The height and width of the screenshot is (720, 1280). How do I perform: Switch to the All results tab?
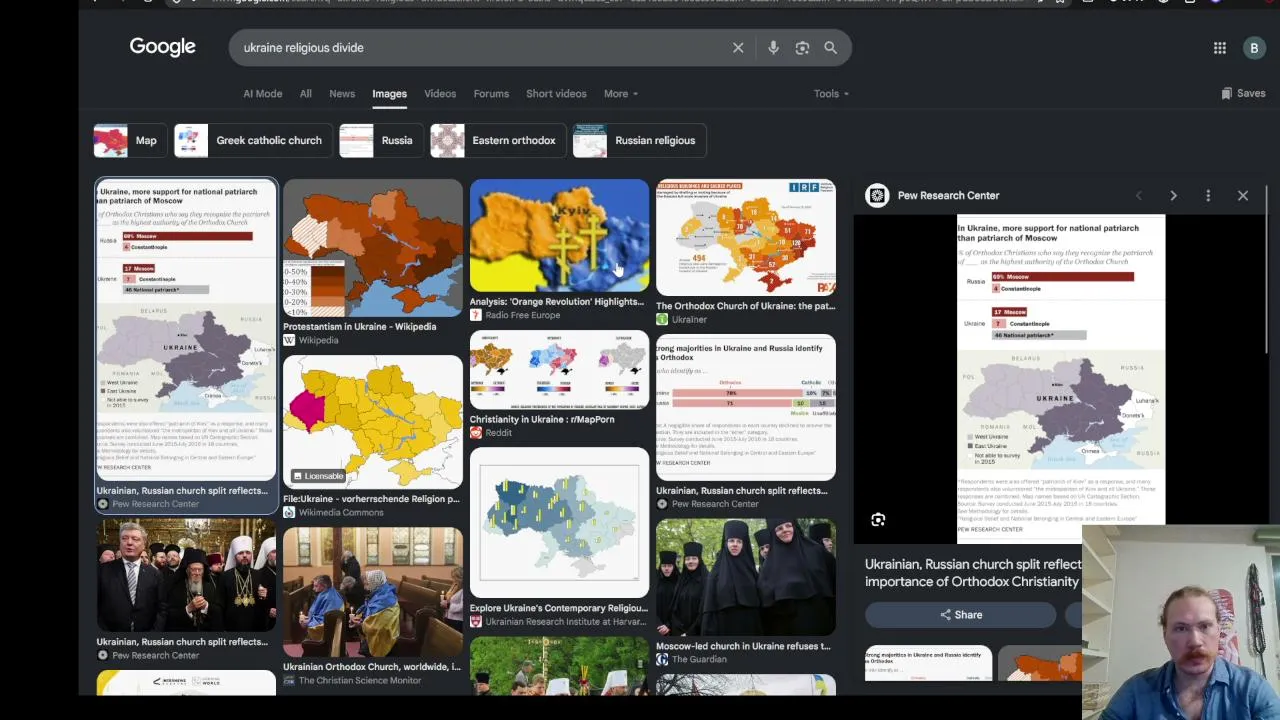pyautogui.click(x=306, y=94)
